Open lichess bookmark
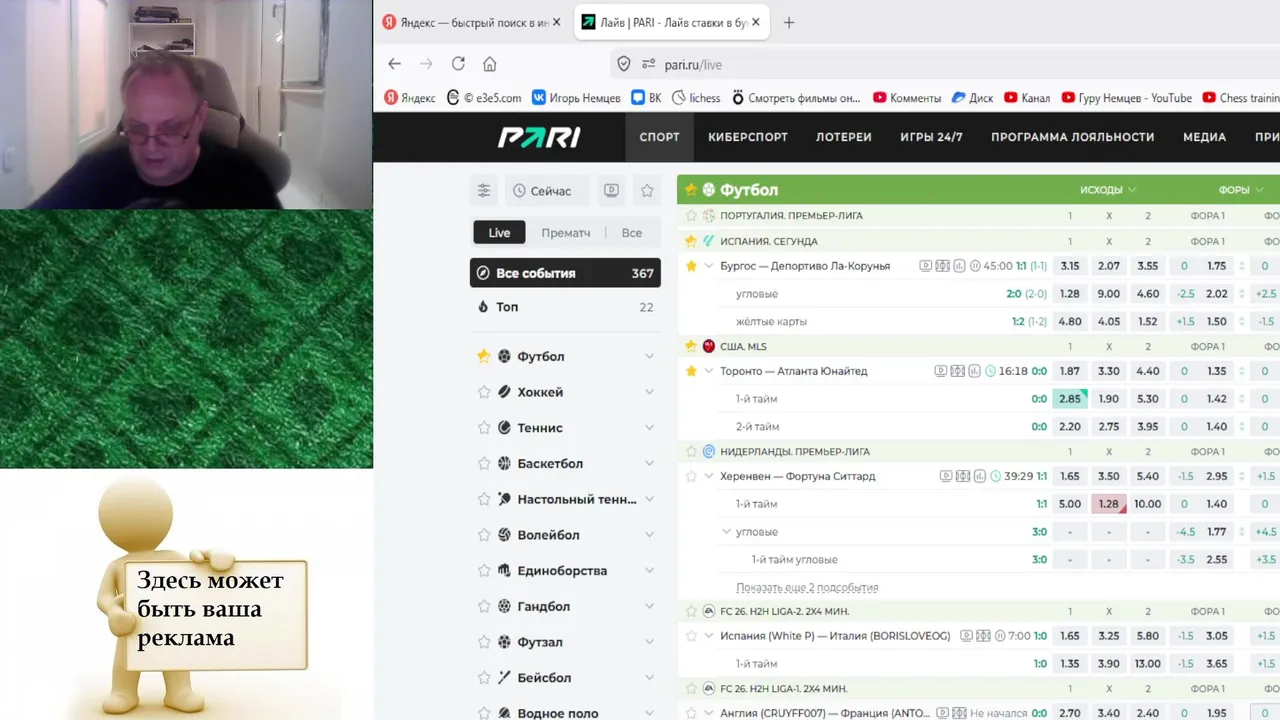 click(x=696, y=98)
